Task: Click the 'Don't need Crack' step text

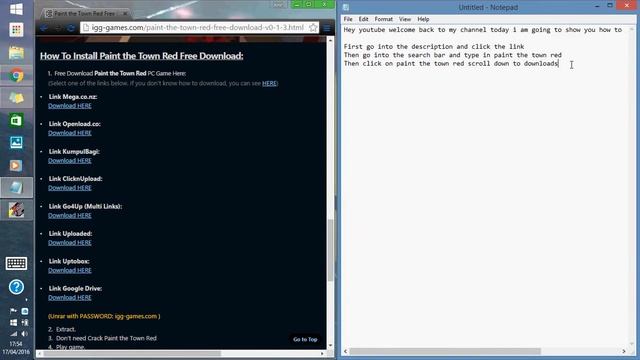Action: point(106,338)
